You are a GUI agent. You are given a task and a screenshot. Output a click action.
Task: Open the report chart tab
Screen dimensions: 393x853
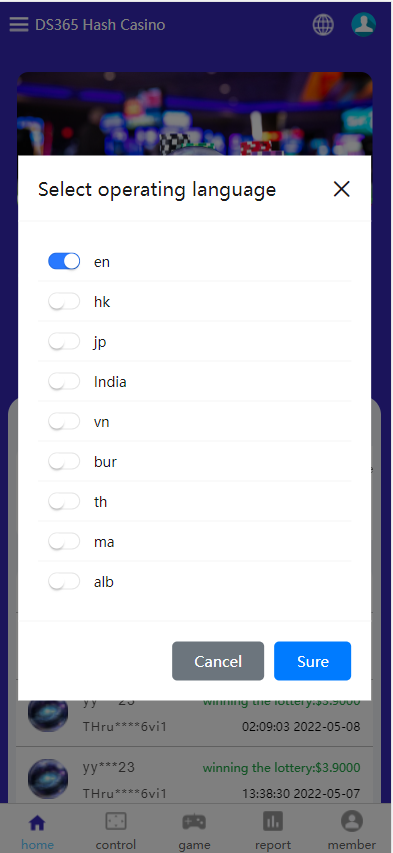tap(273, 821)
